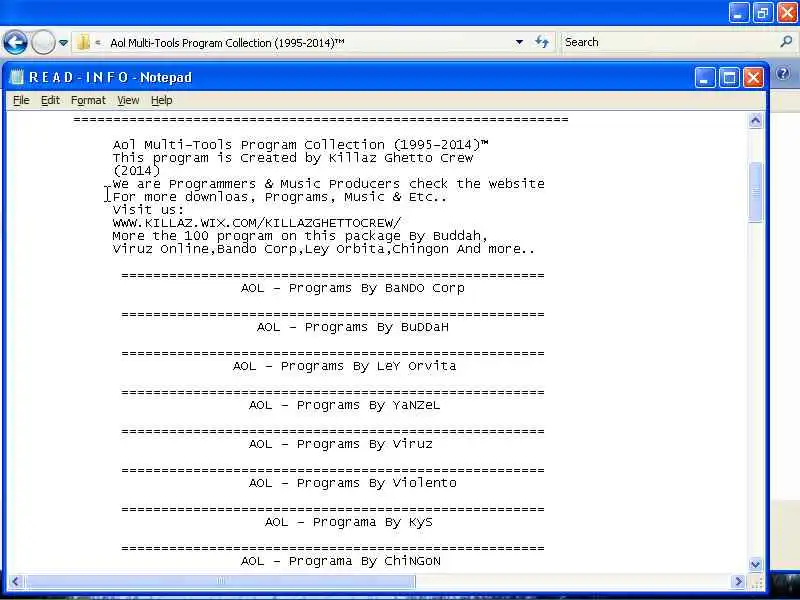The image size is (800, 600).
Task: Click the address bar path text
Action: (228, 43)
